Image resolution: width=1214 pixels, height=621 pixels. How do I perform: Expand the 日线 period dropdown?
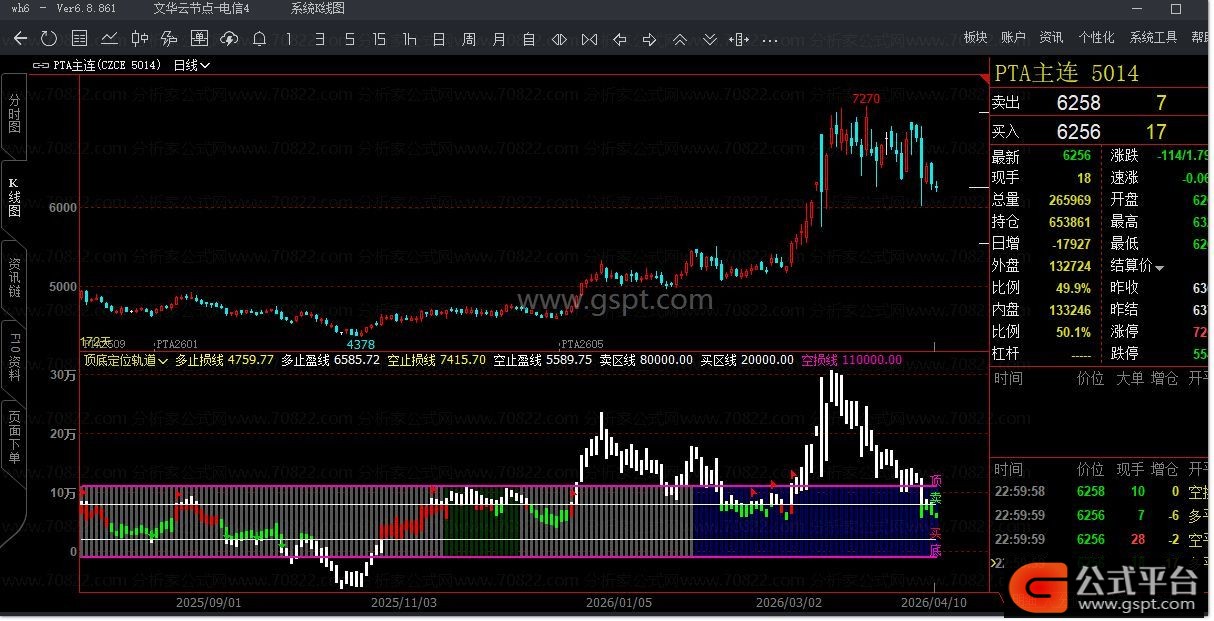point(191,65)
